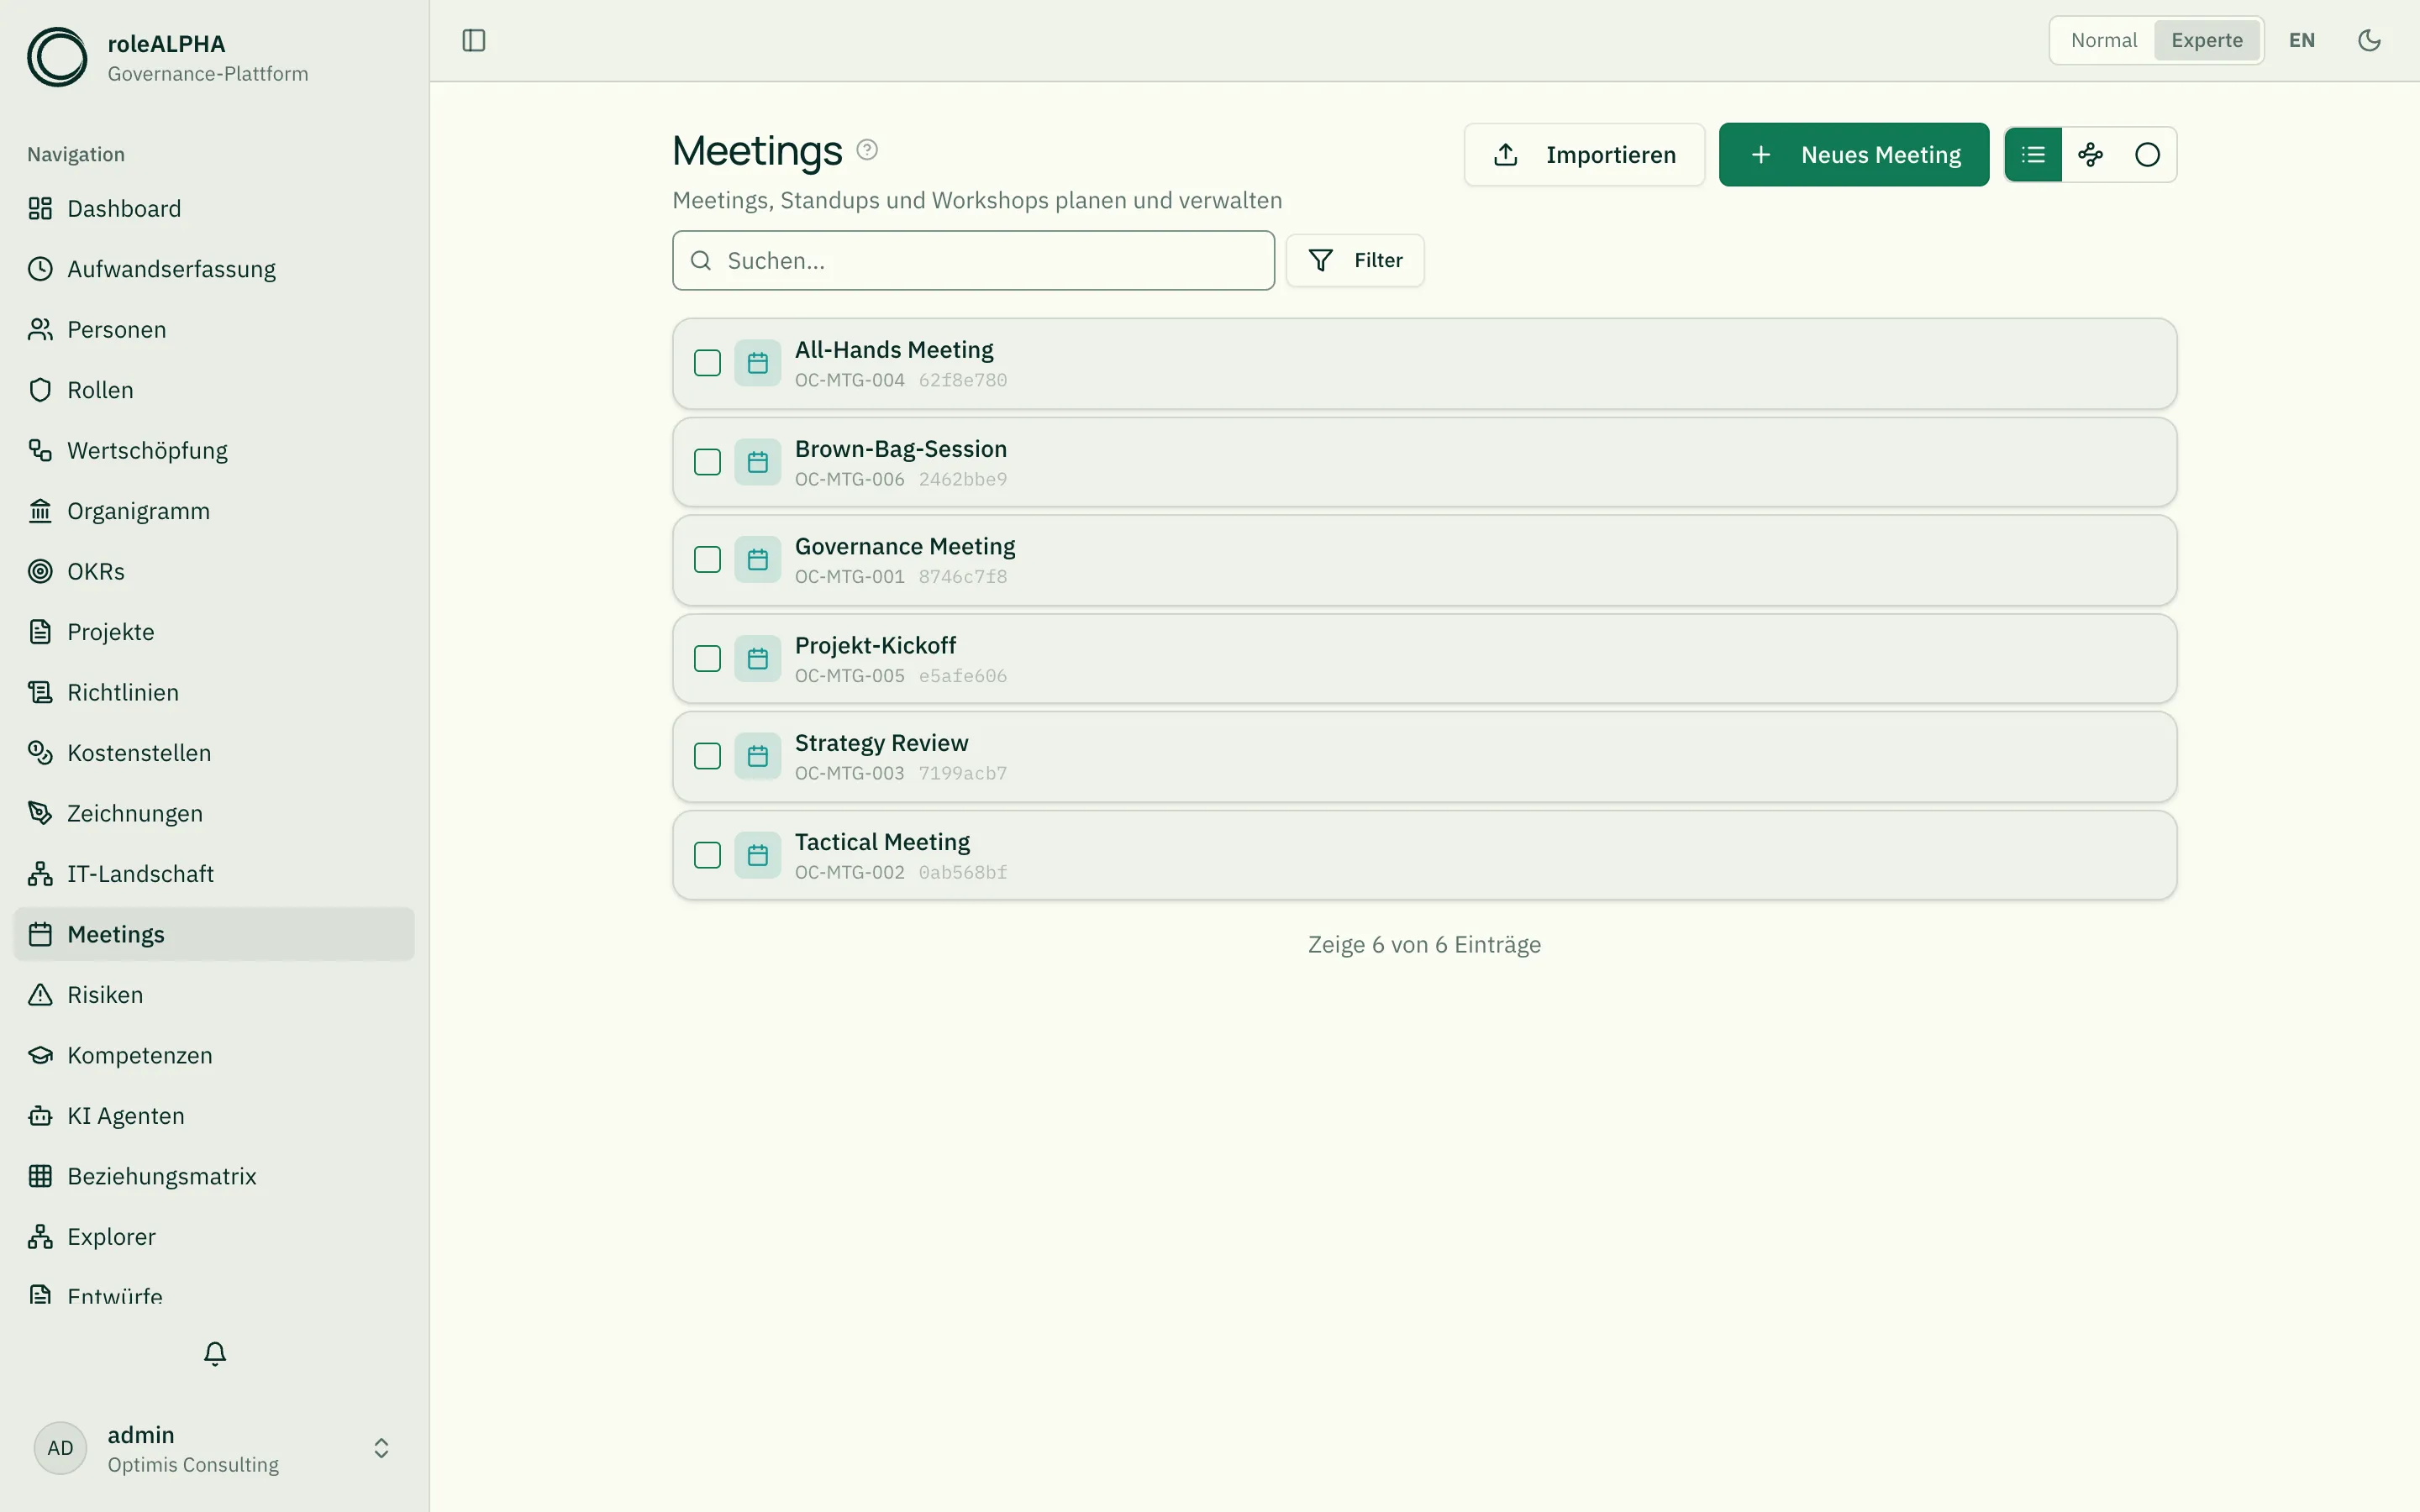
Task: Open the Projekt-Kickoff entry
Action: pyautogui.click(x=1424, y=658)
